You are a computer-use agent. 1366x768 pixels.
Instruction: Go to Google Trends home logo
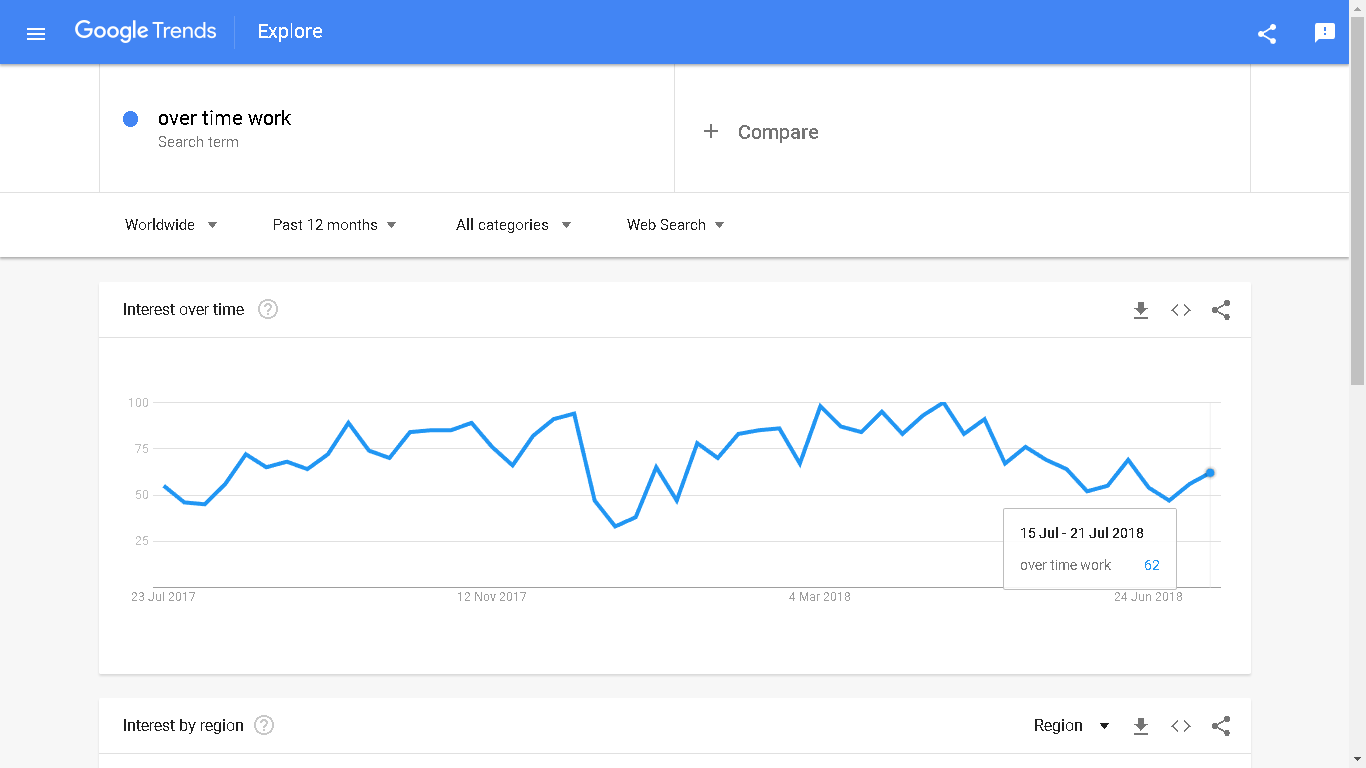[x=146, y=31]
